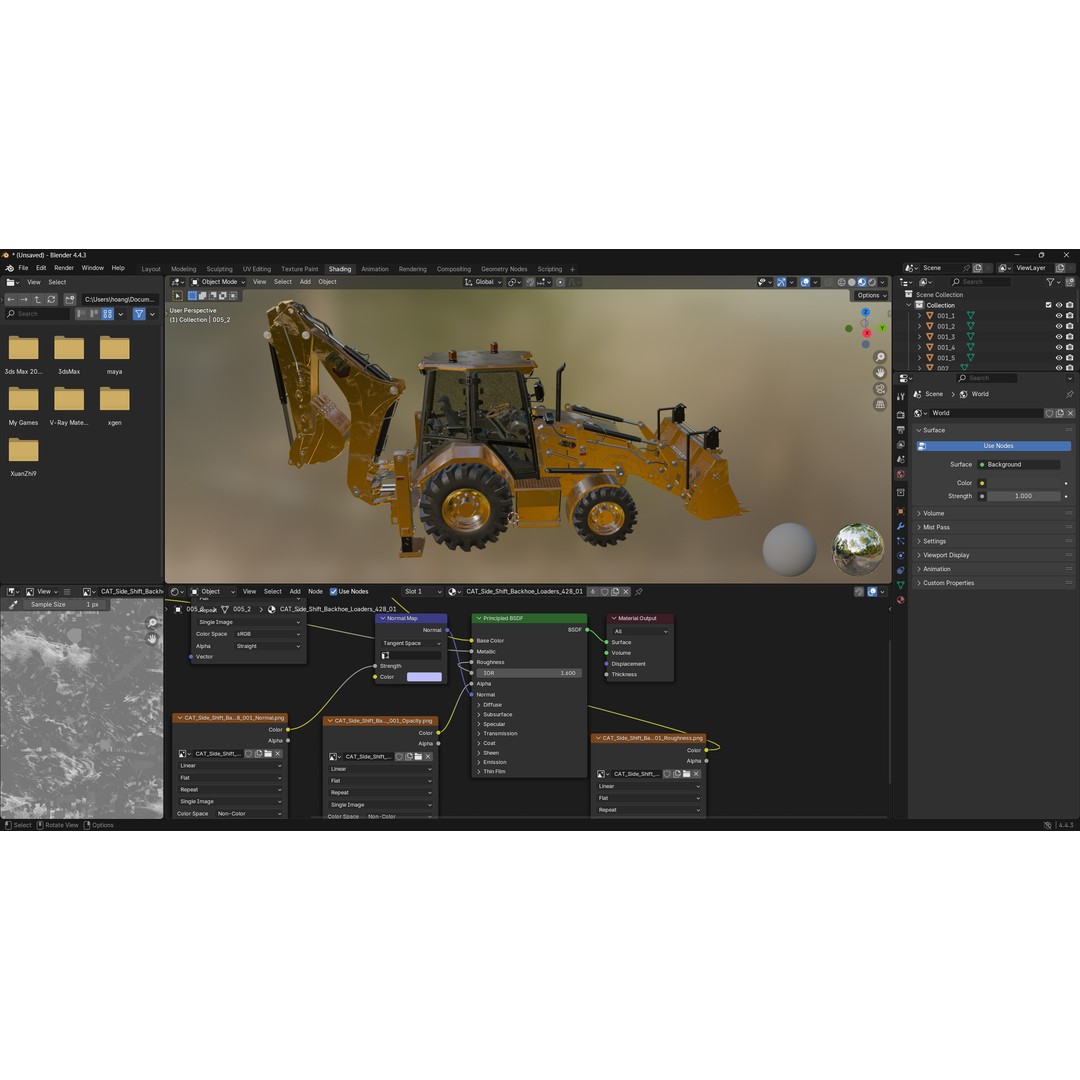Switch to the Modeling workspace tab
Viewport: 1080px width, 1080px height.
(183, 269)
